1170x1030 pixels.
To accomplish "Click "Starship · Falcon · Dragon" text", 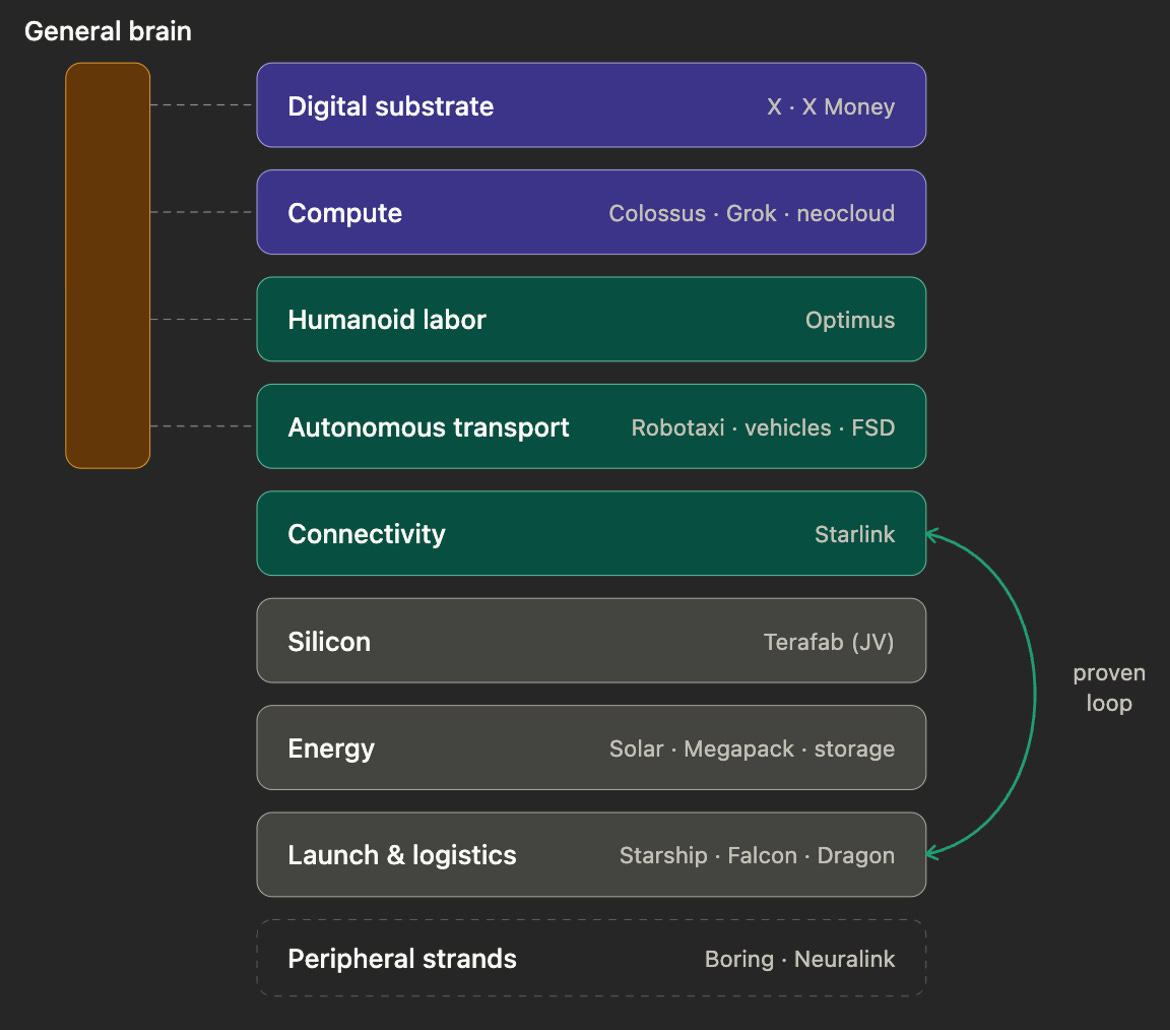I will [x=757, y=855].
